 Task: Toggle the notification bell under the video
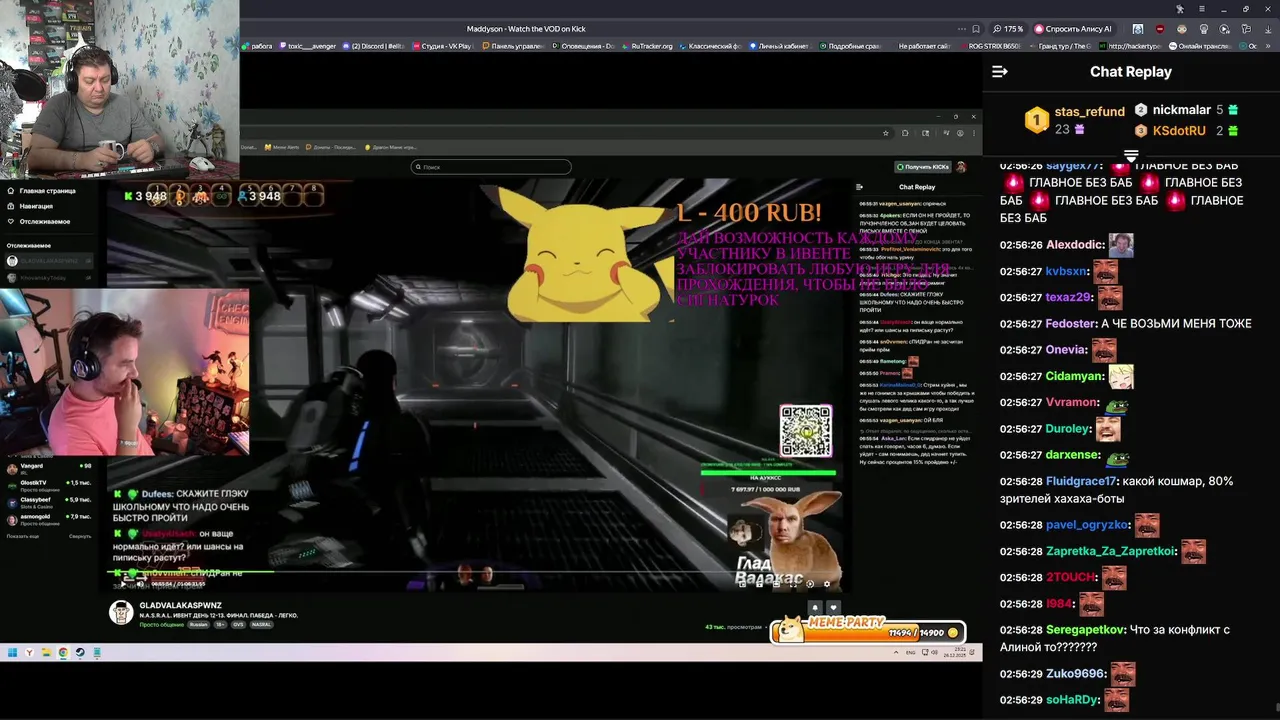click(x=815, y=607)
